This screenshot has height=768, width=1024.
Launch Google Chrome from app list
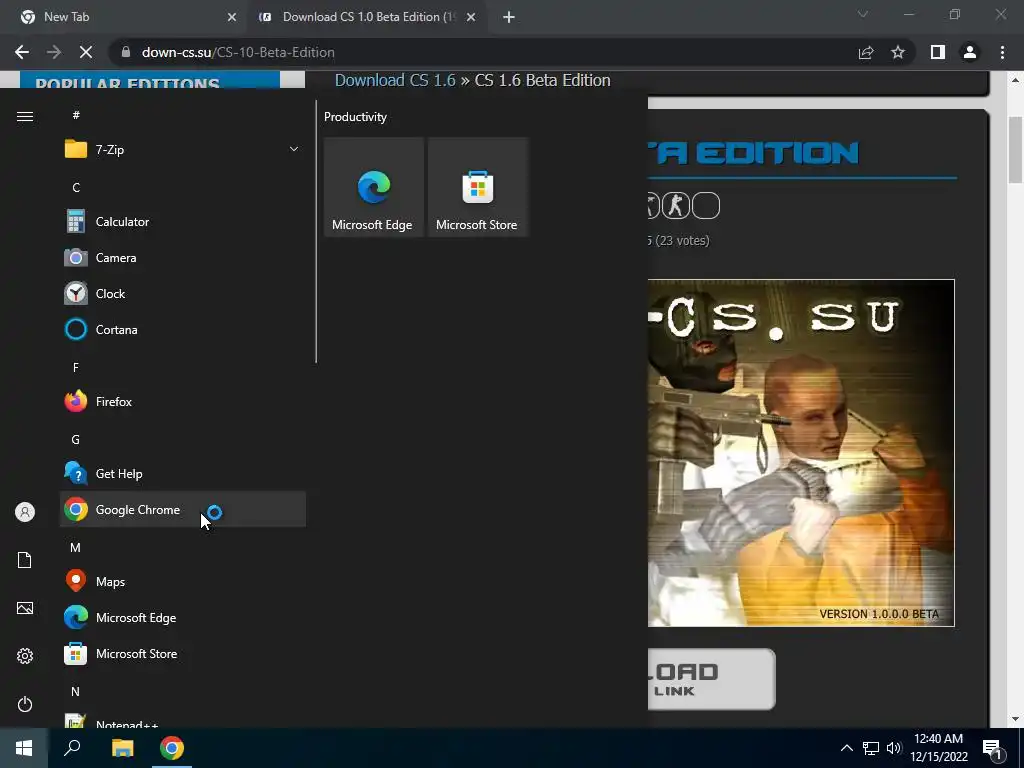[182, 509]
